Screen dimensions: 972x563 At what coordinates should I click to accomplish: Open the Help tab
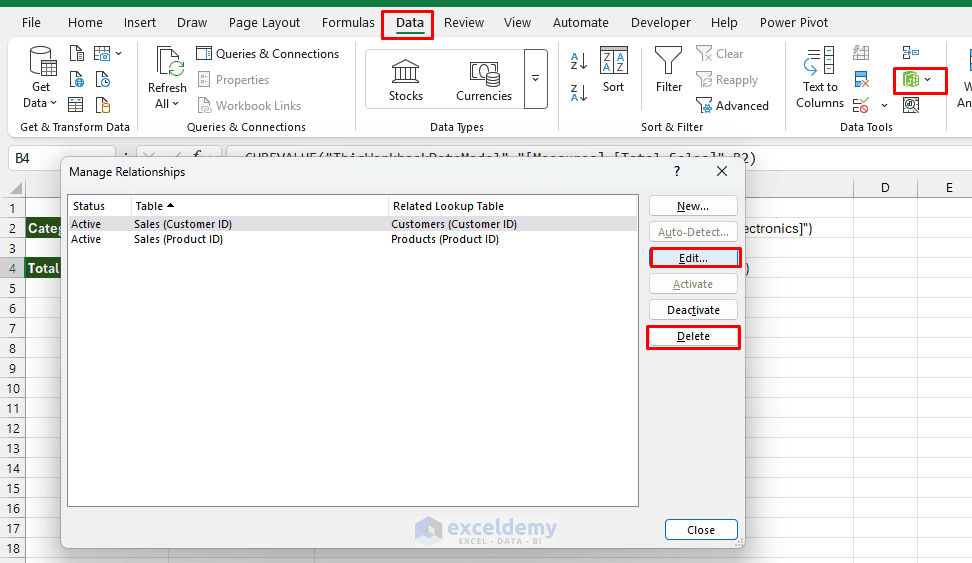[x=724, y=23]
